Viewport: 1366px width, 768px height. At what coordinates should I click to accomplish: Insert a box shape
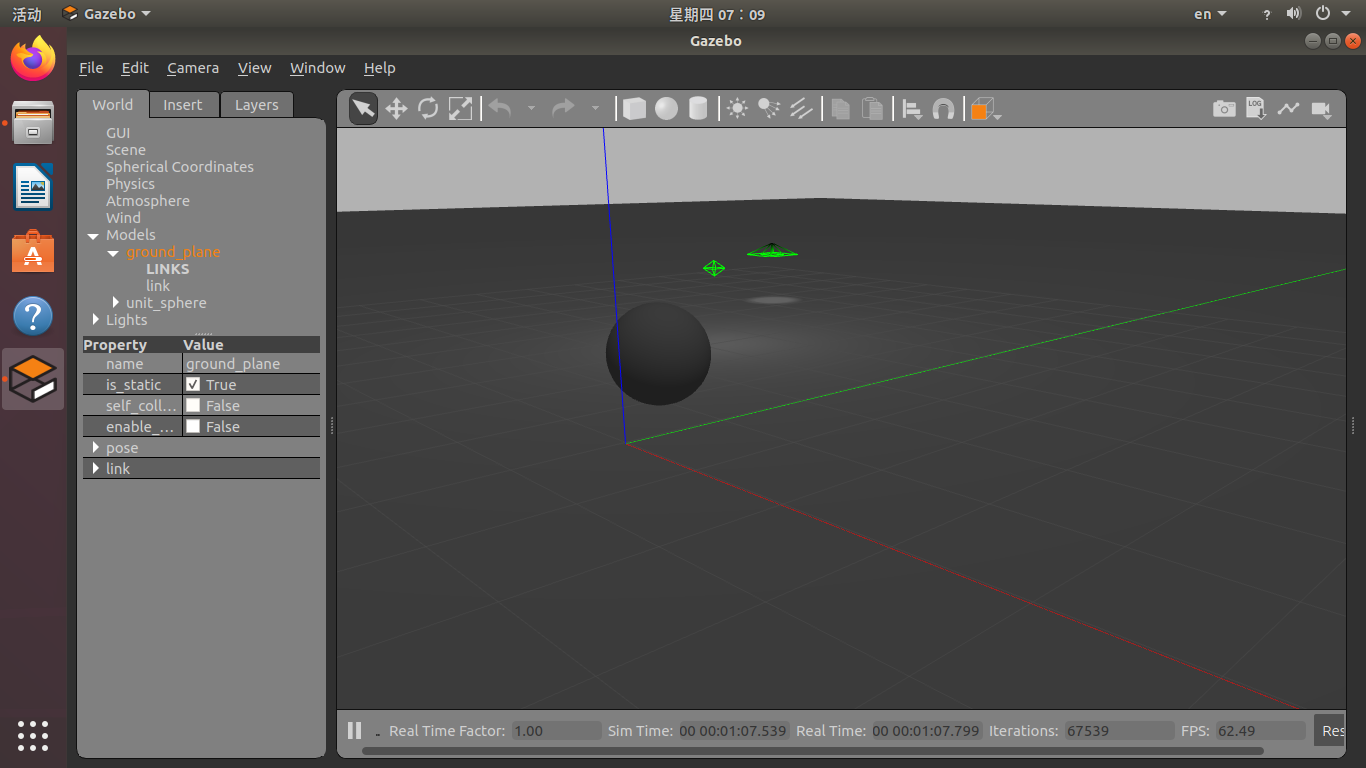(x=634, y=108)
